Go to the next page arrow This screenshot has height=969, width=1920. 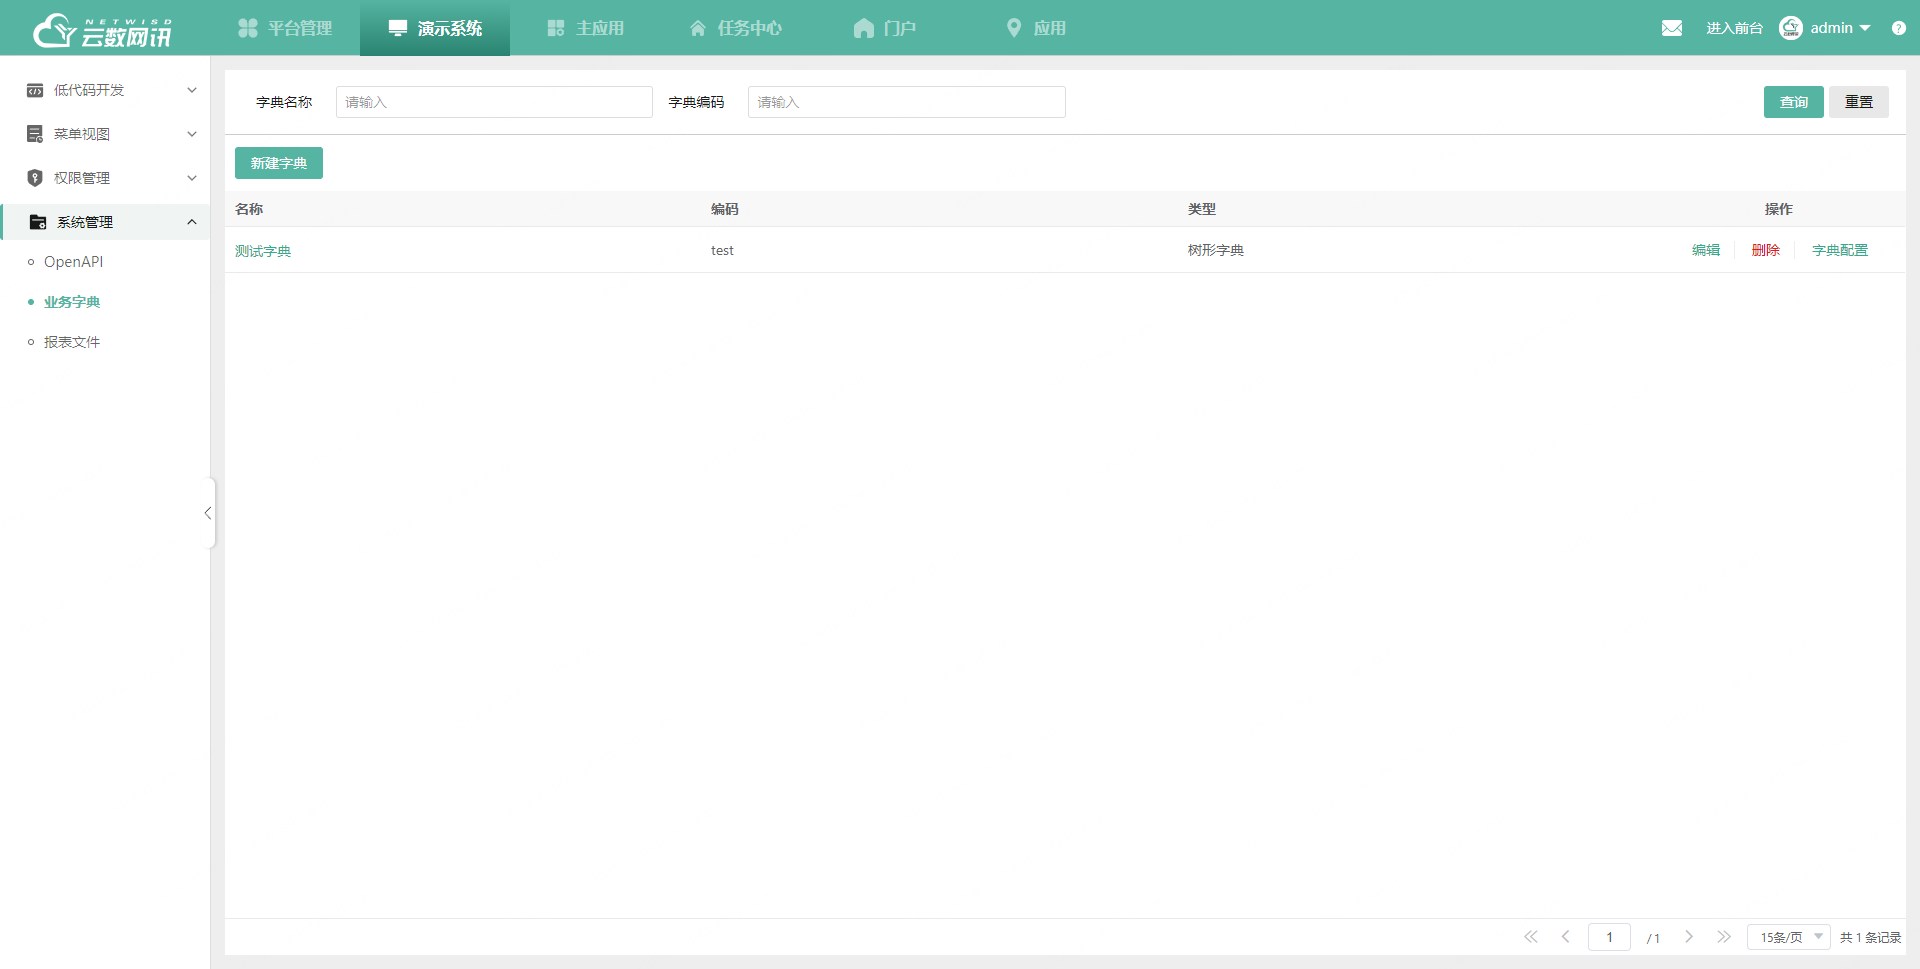pos(1689,937)
